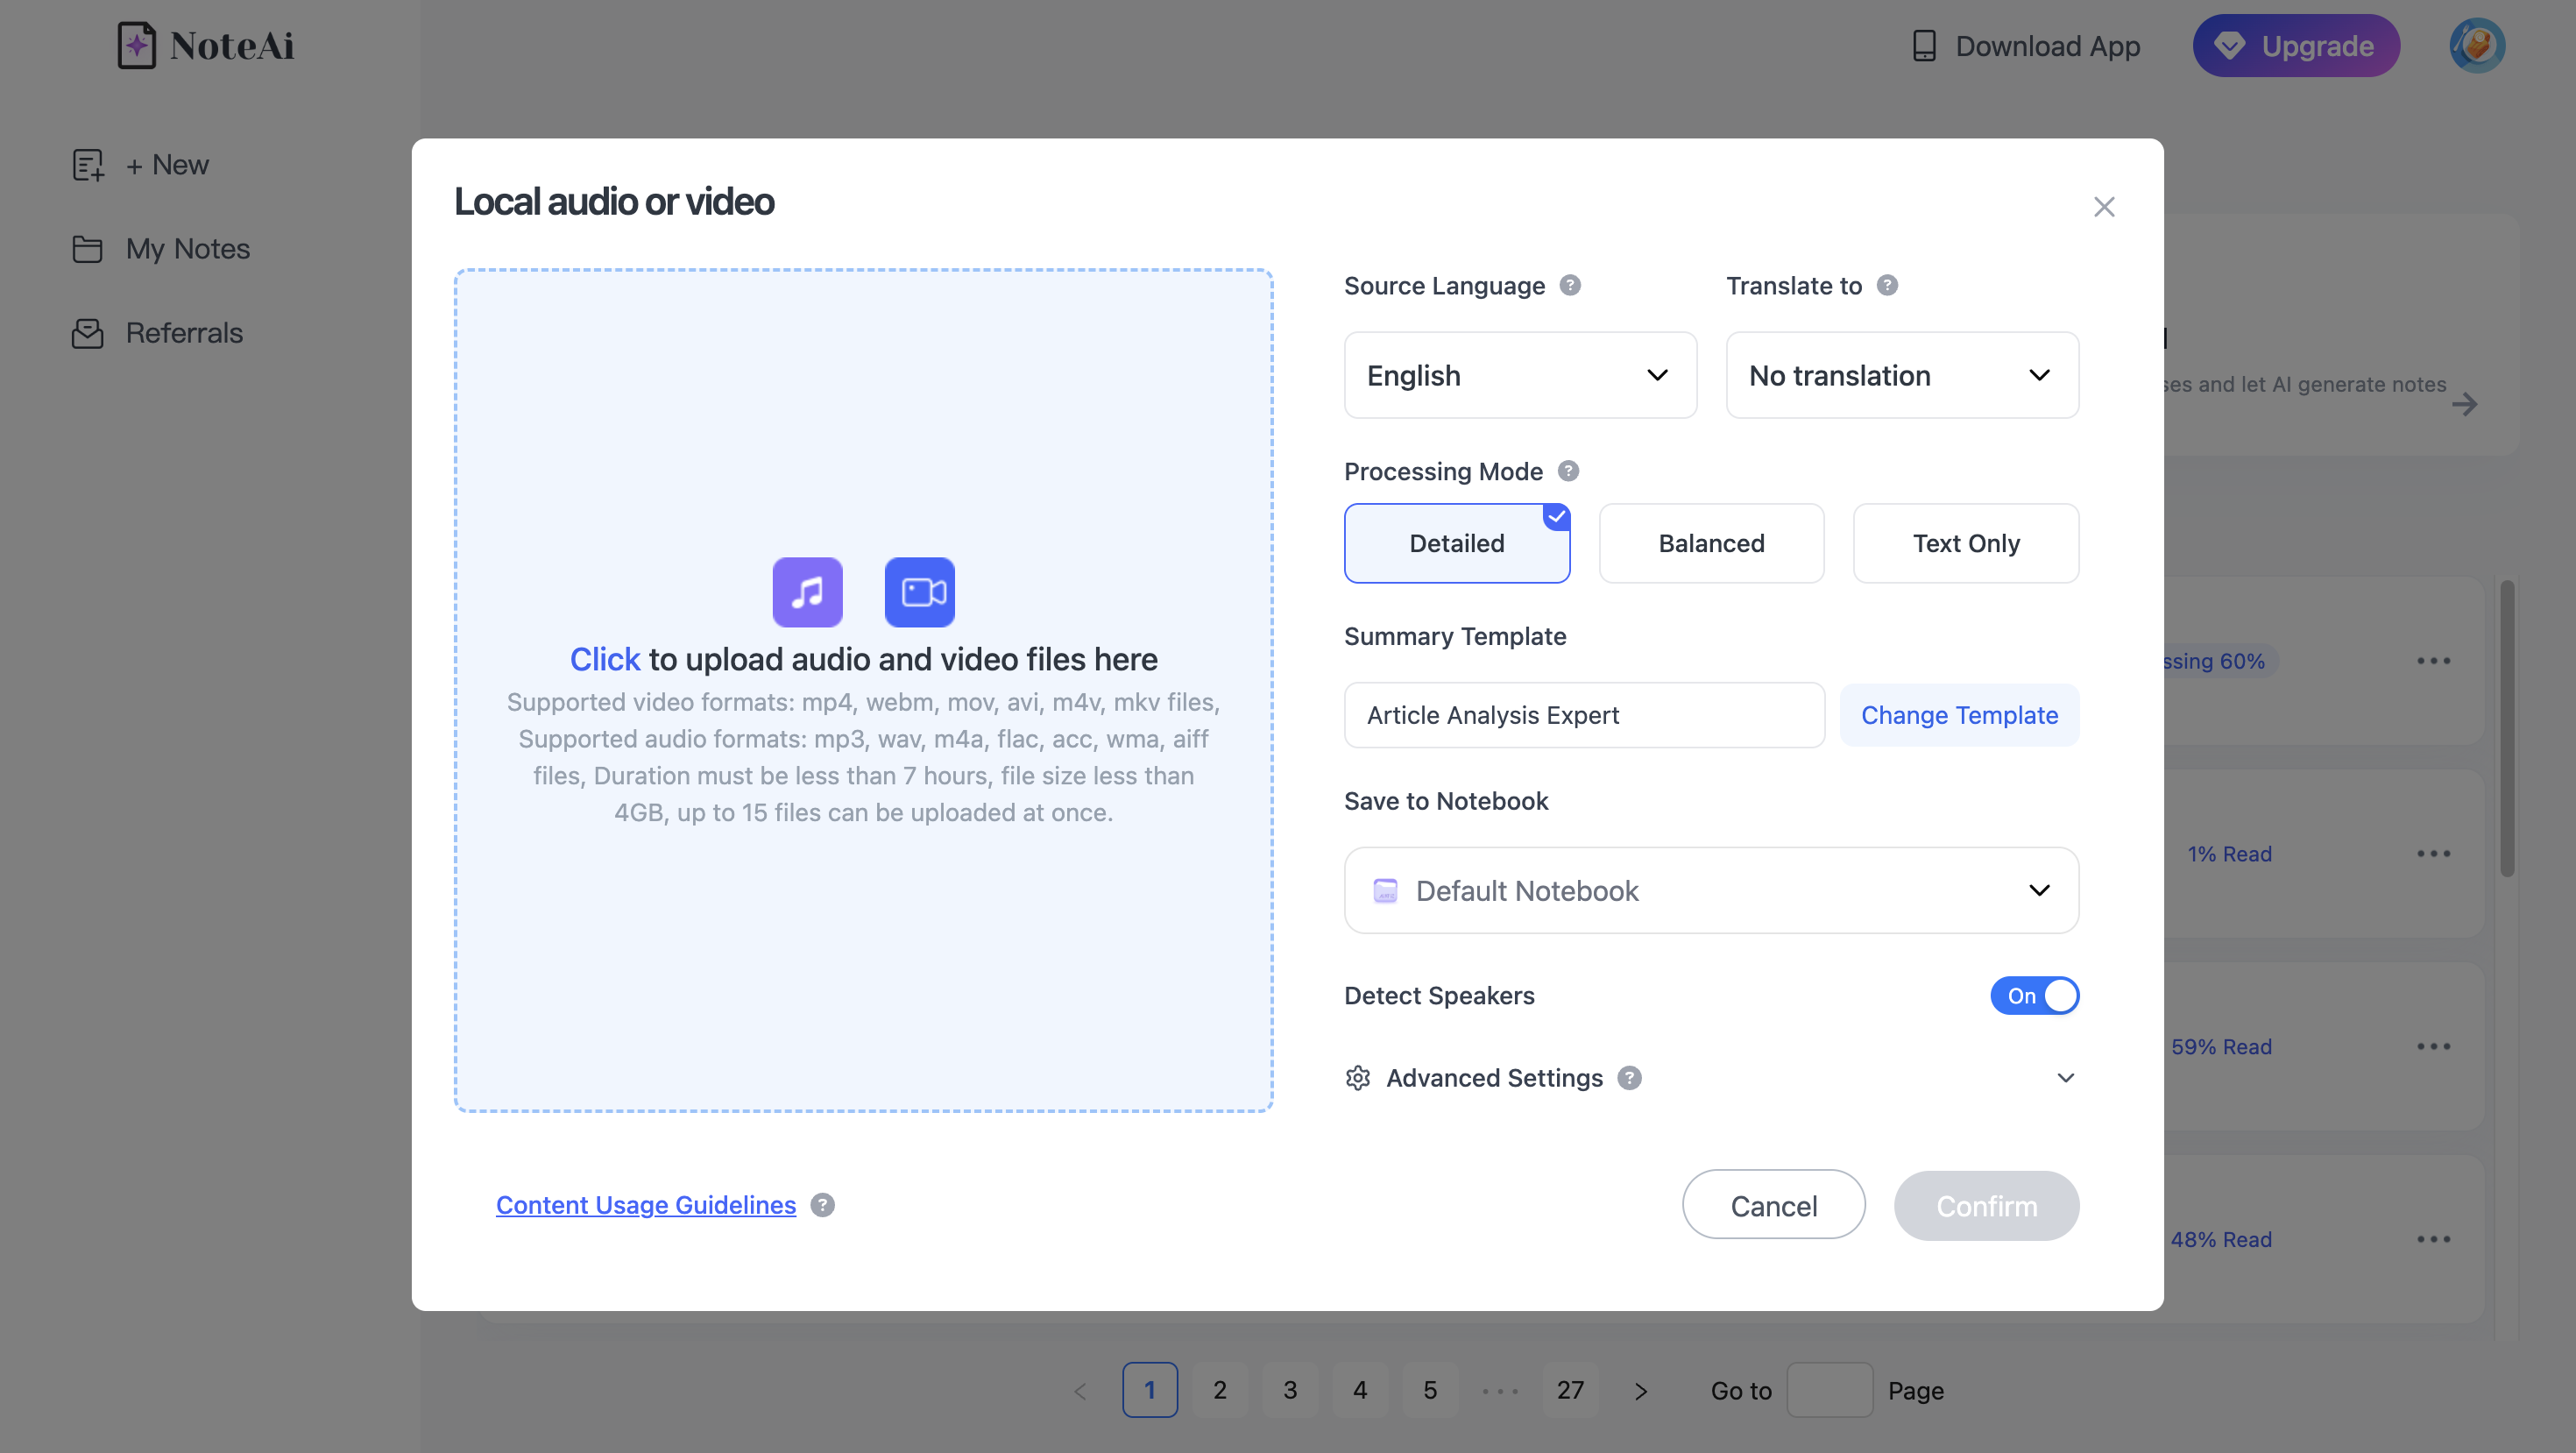2576x1453 pixels.
Task: Show Processing Mode help icon
Action: 1568,471
